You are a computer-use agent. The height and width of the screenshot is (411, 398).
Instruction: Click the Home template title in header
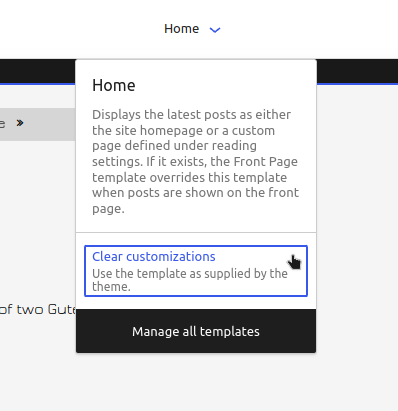click(181, 29)
